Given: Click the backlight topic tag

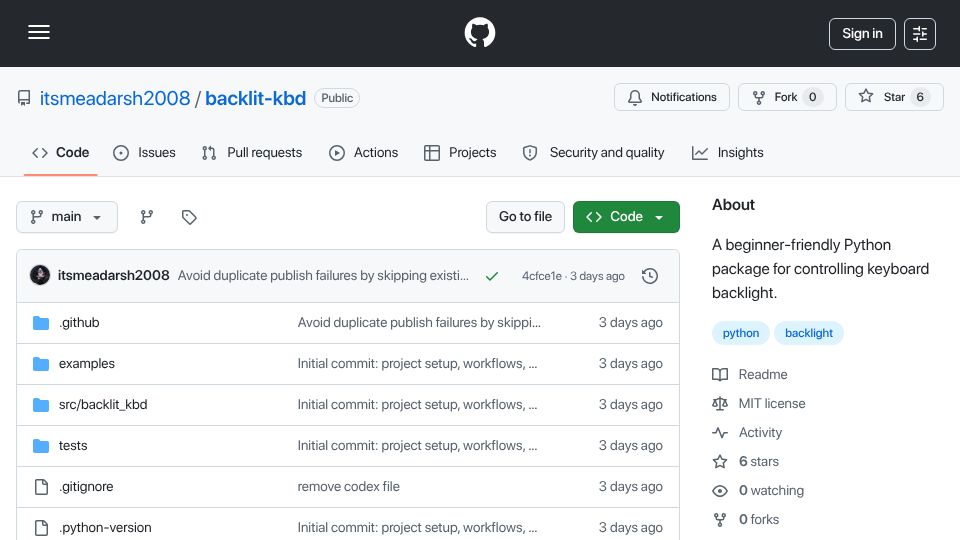Looking at the screenshot, I should click(x=809, y=333).
